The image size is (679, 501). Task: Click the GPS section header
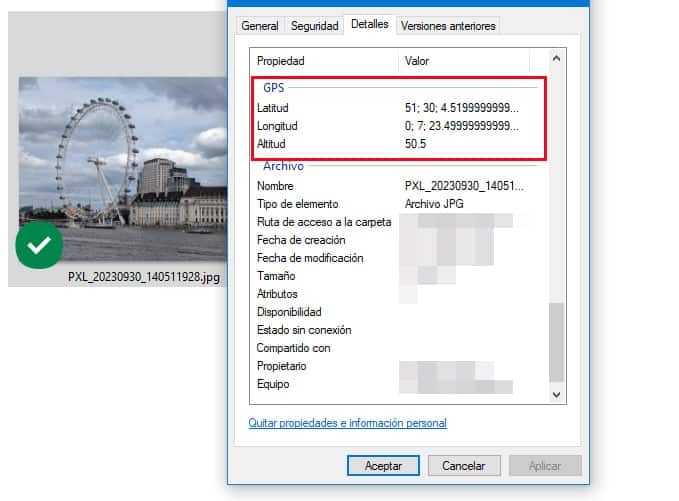click(274, 87)
